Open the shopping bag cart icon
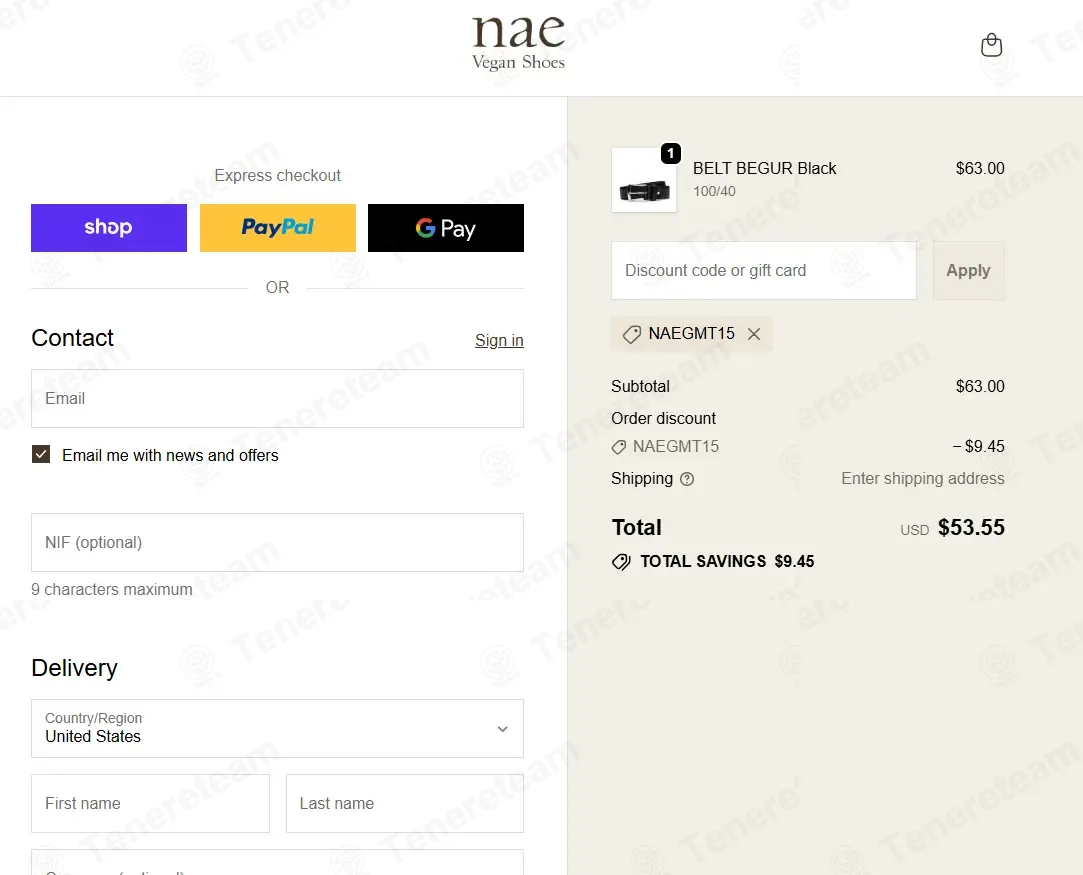 tap(991, 45)
